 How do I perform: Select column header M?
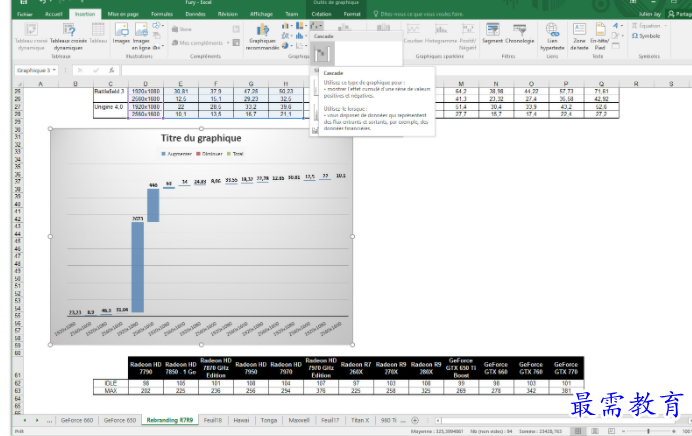(461, 83)
